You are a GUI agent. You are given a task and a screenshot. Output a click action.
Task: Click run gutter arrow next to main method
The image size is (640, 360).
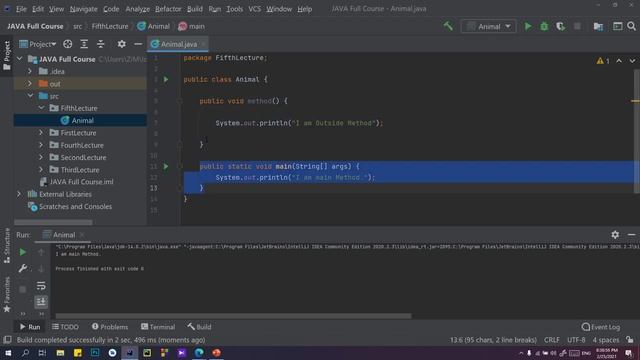tap(166, 167)
